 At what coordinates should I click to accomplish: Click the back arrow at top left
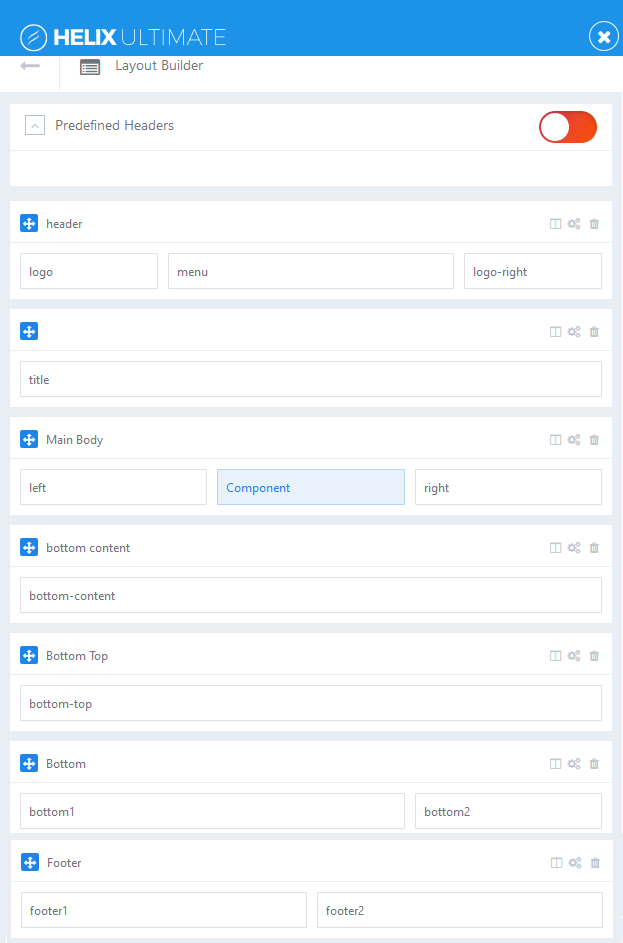pyautogui.click(x=29, y=64)
